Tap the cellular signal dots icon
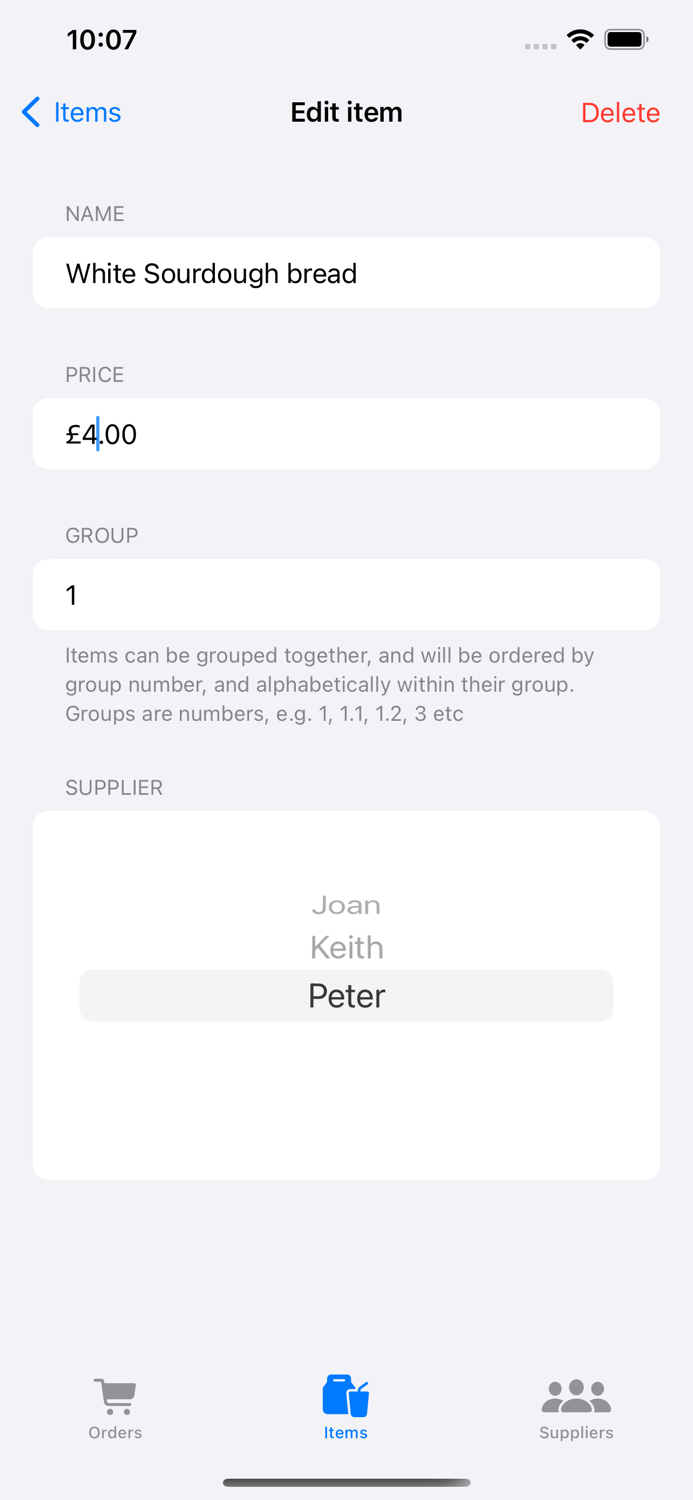Screen dimensions: 693x1500 point(540,46)
